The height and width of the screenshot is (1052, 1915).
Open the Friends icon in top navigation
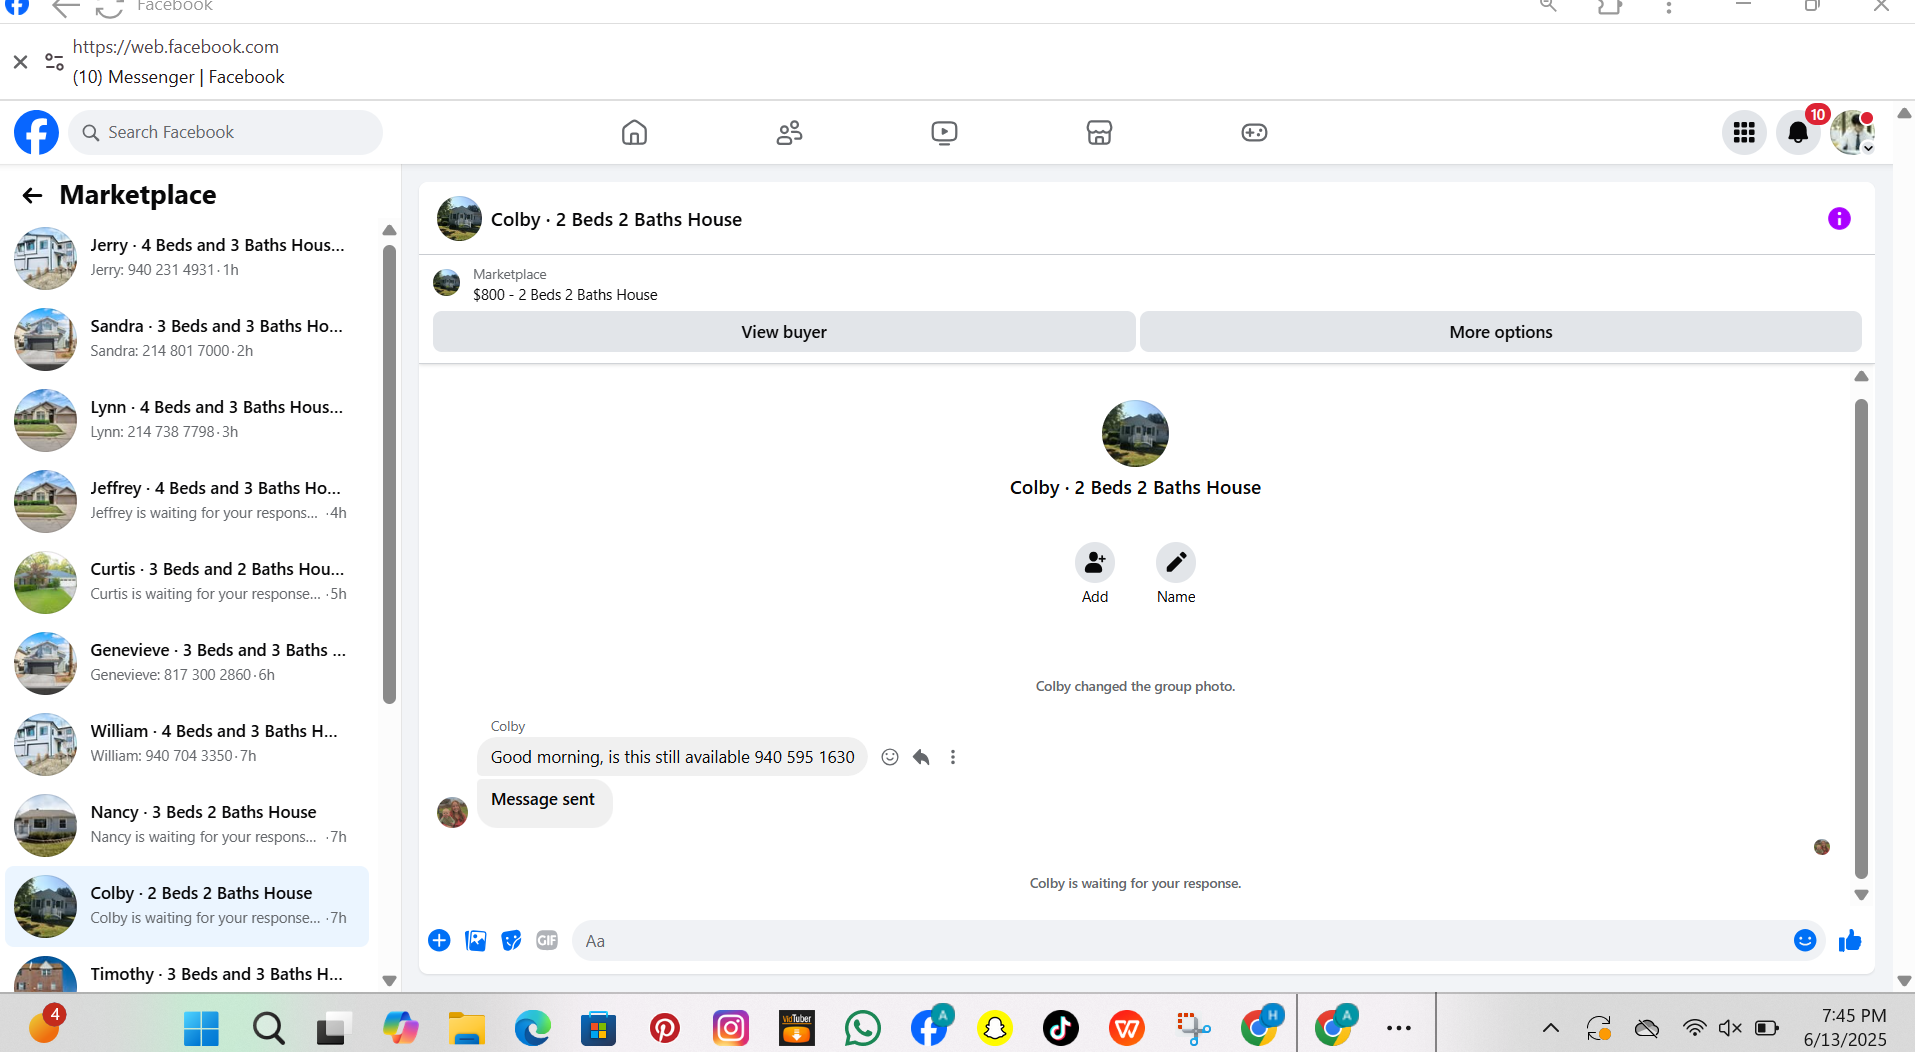789,132
